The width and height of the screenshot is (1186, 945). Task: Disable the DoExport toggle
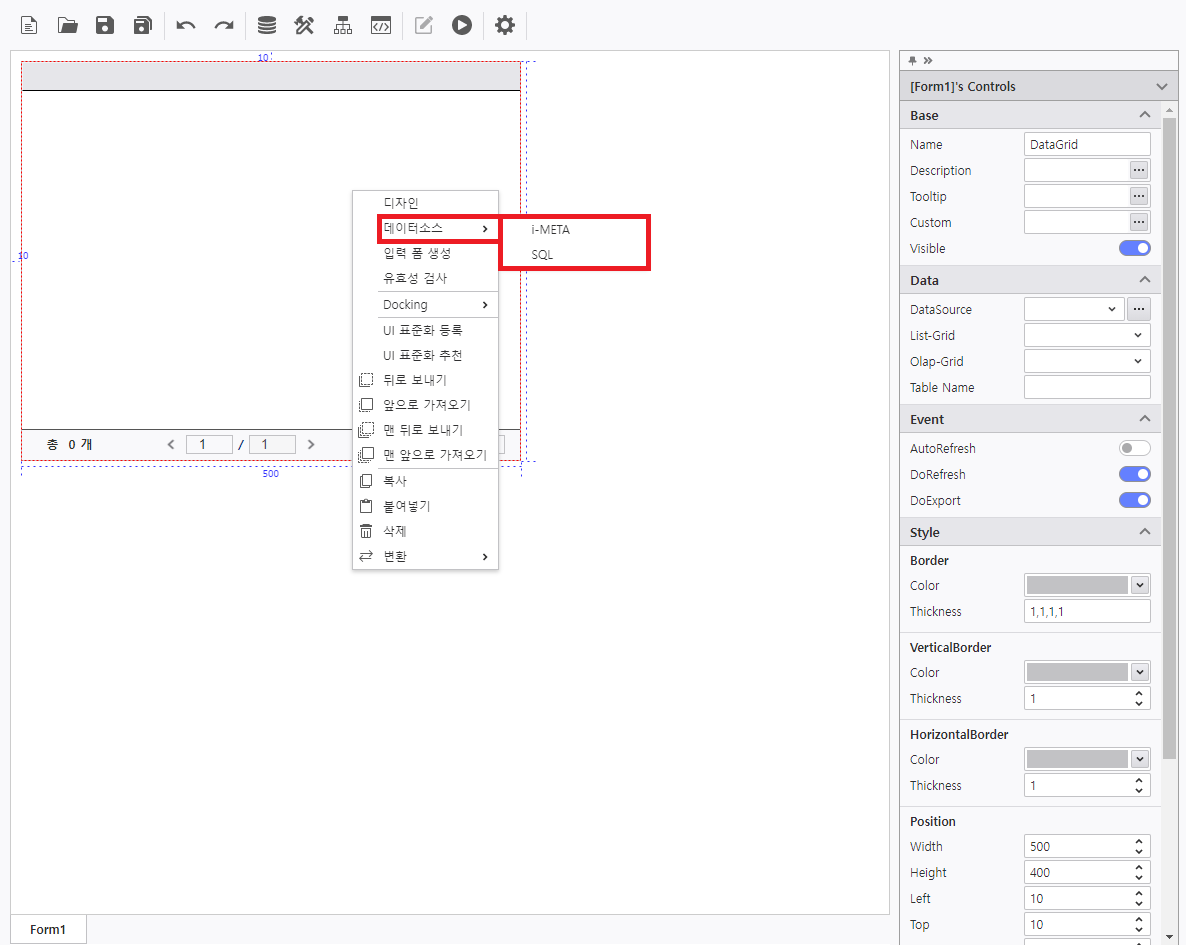(x=1134, y=500)
